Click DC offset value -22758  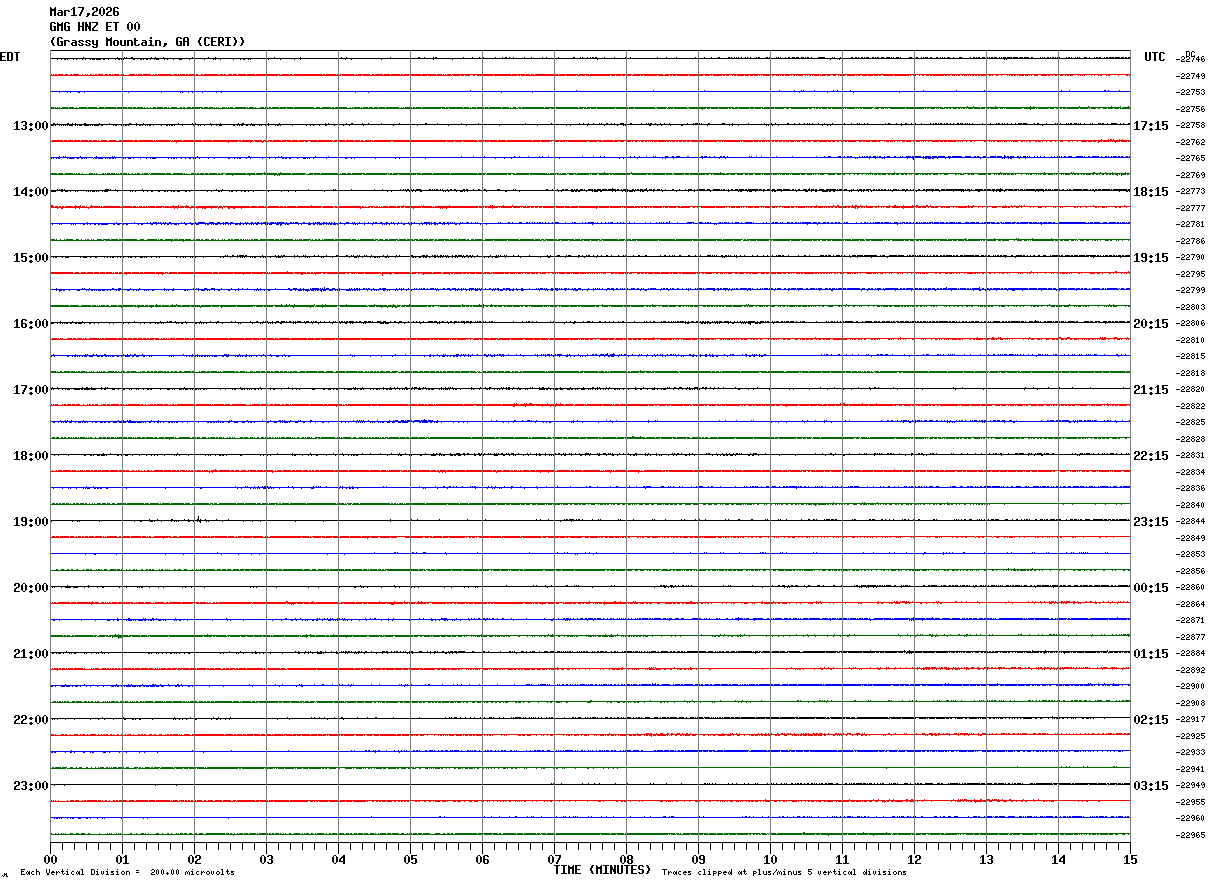click(x=1190, y=125)
